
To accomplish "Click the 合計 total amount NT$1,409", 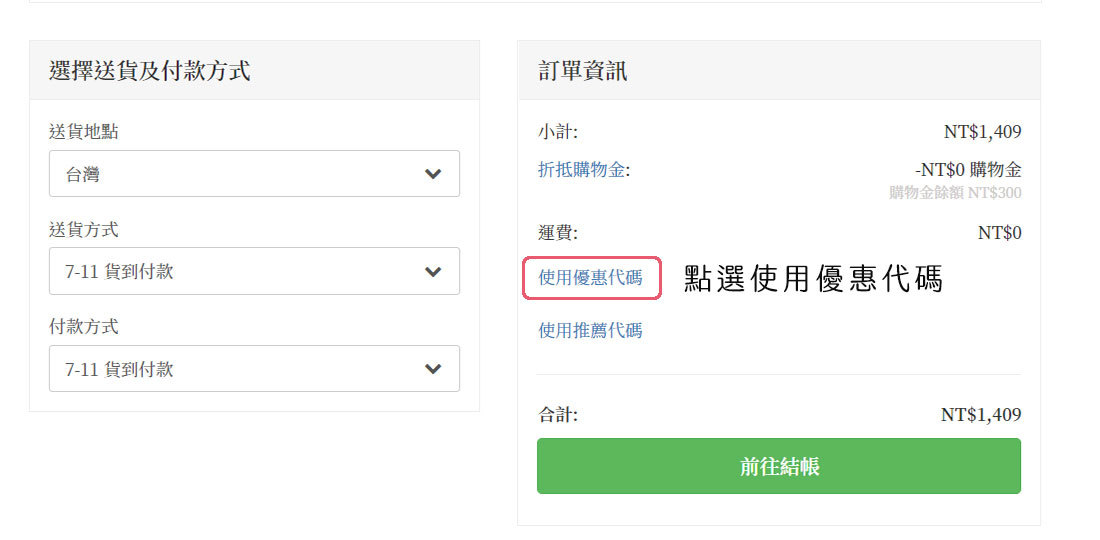I will 980,414.
